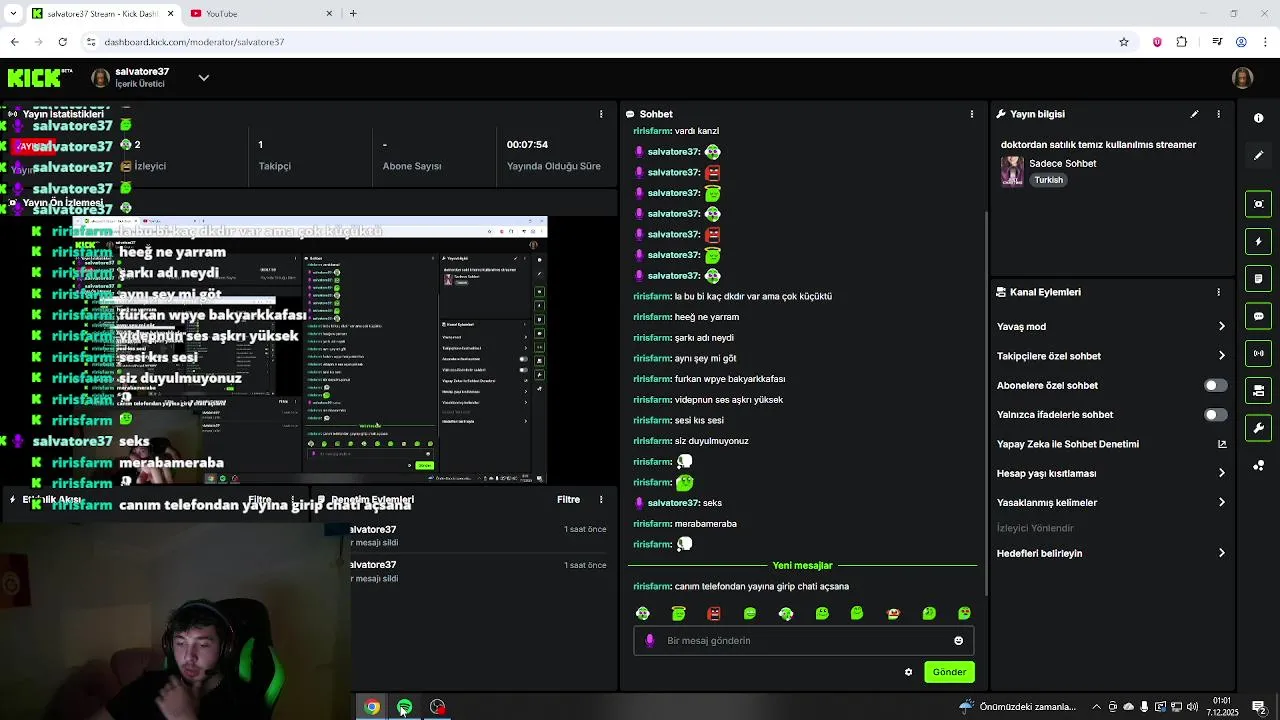Expand Yavaş mod settings
The width and height of the screenshot is (1280, 720).
coord(1221,326)
